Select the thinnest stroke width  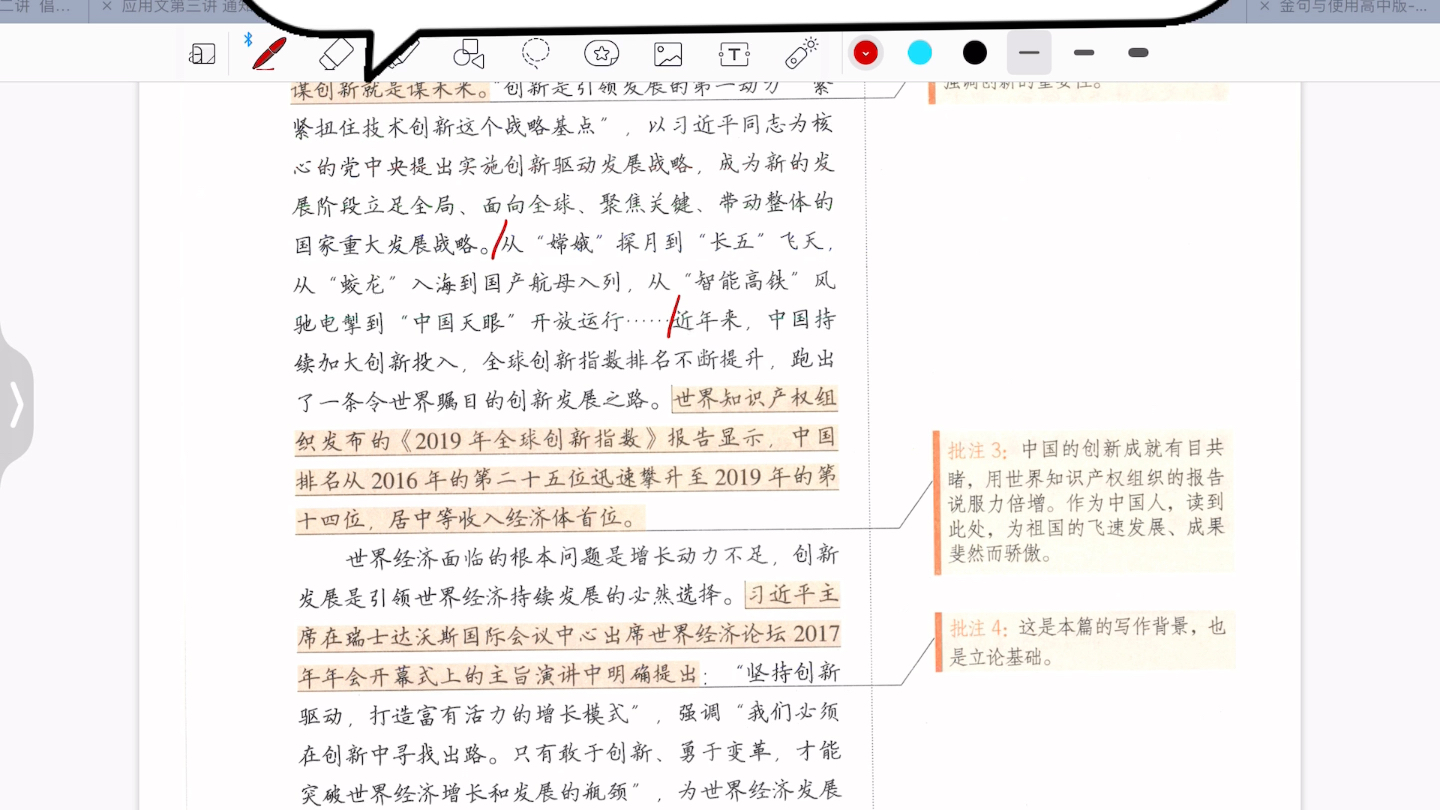(1029, 53)
